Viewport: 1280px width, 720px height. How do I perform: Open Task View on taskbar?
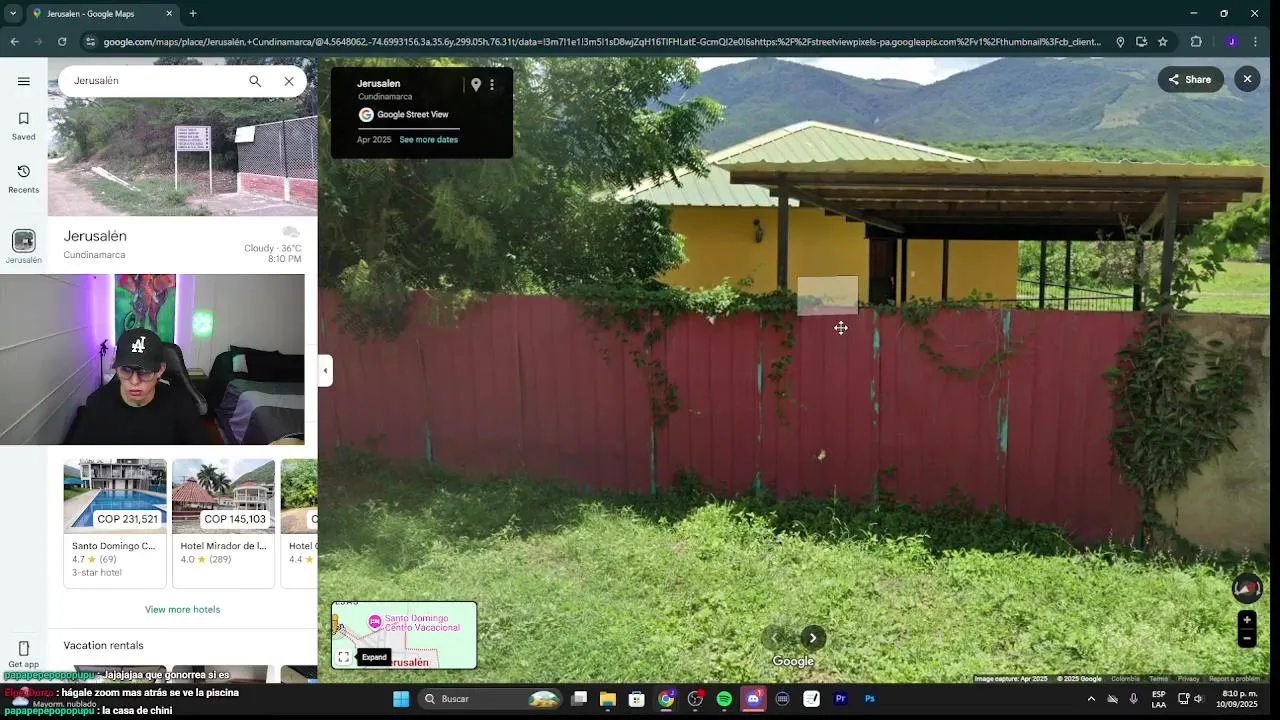click(x=579, y=699)
